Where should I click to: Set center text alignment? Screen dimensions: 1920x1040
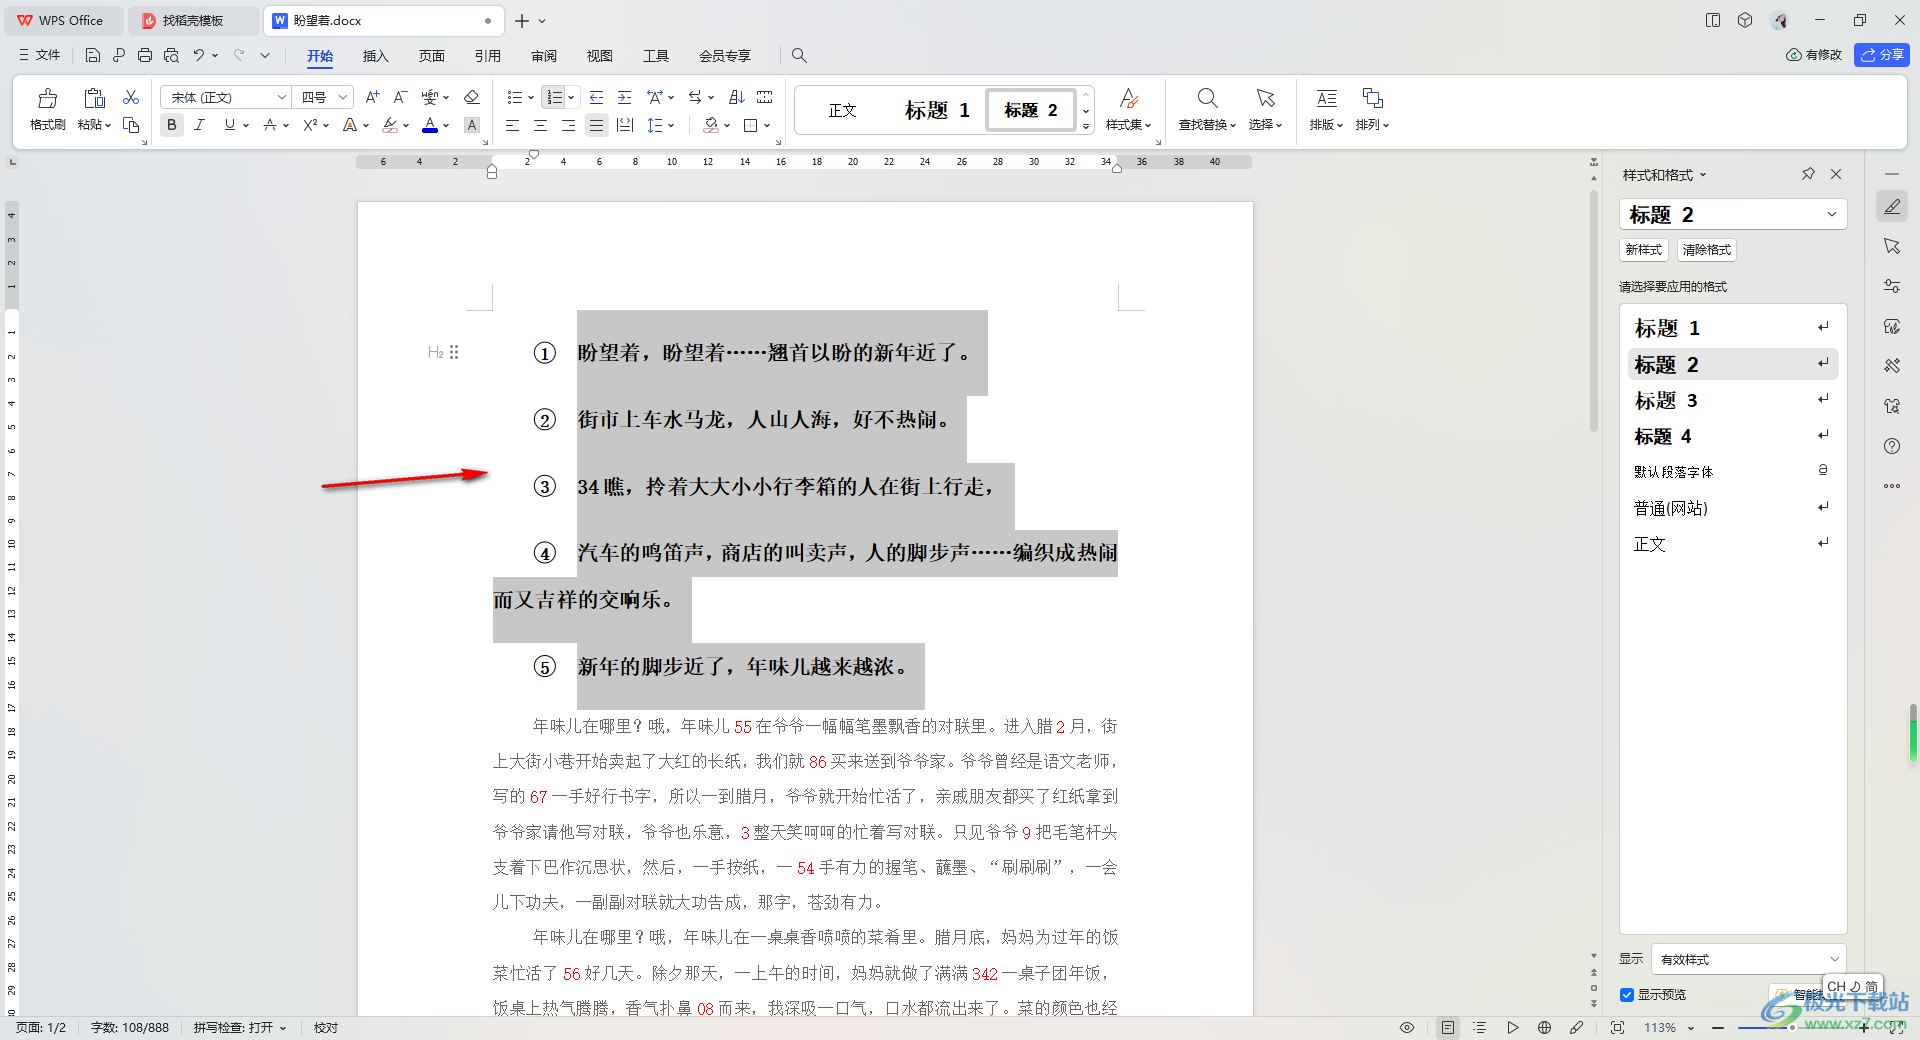540,125
